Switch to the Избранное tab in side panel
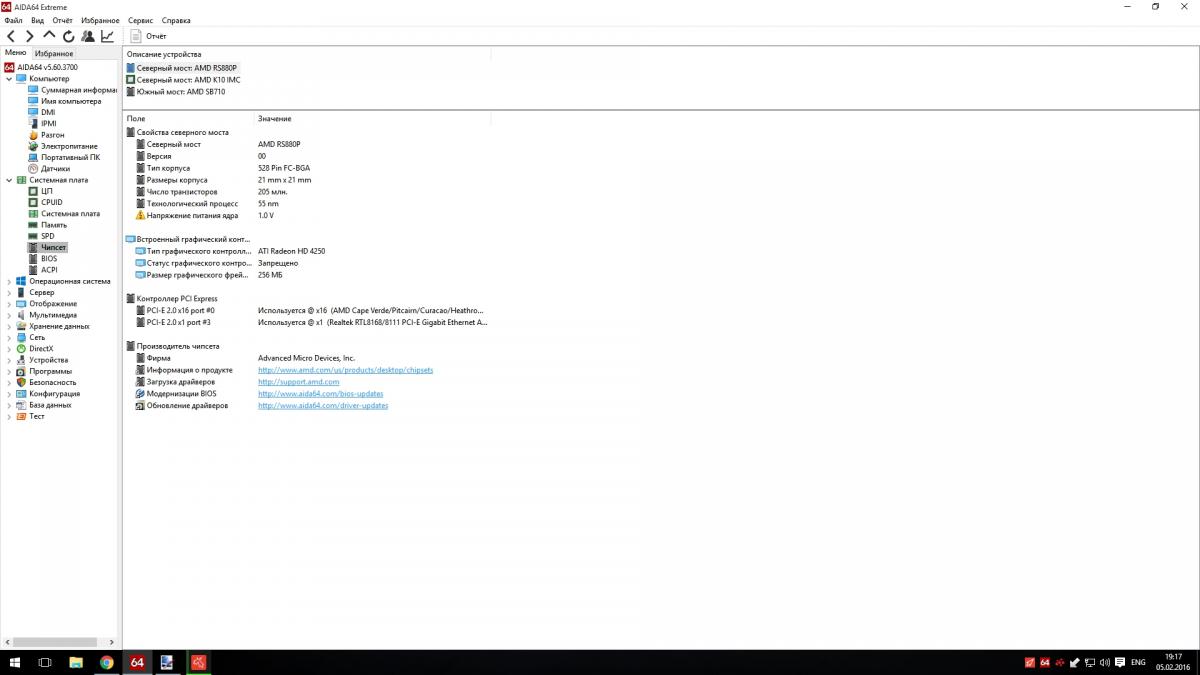Viewport: 1200px width, 675px height. (x=54, y=53)
